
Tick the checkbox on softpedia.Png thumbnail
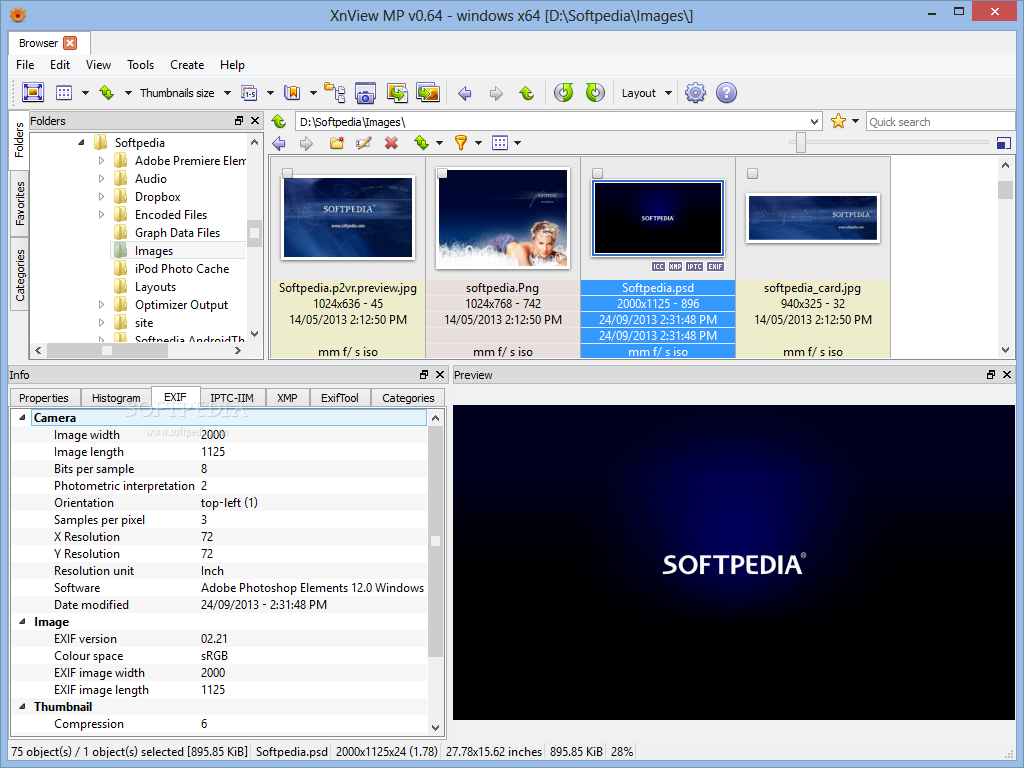point(442,173)
